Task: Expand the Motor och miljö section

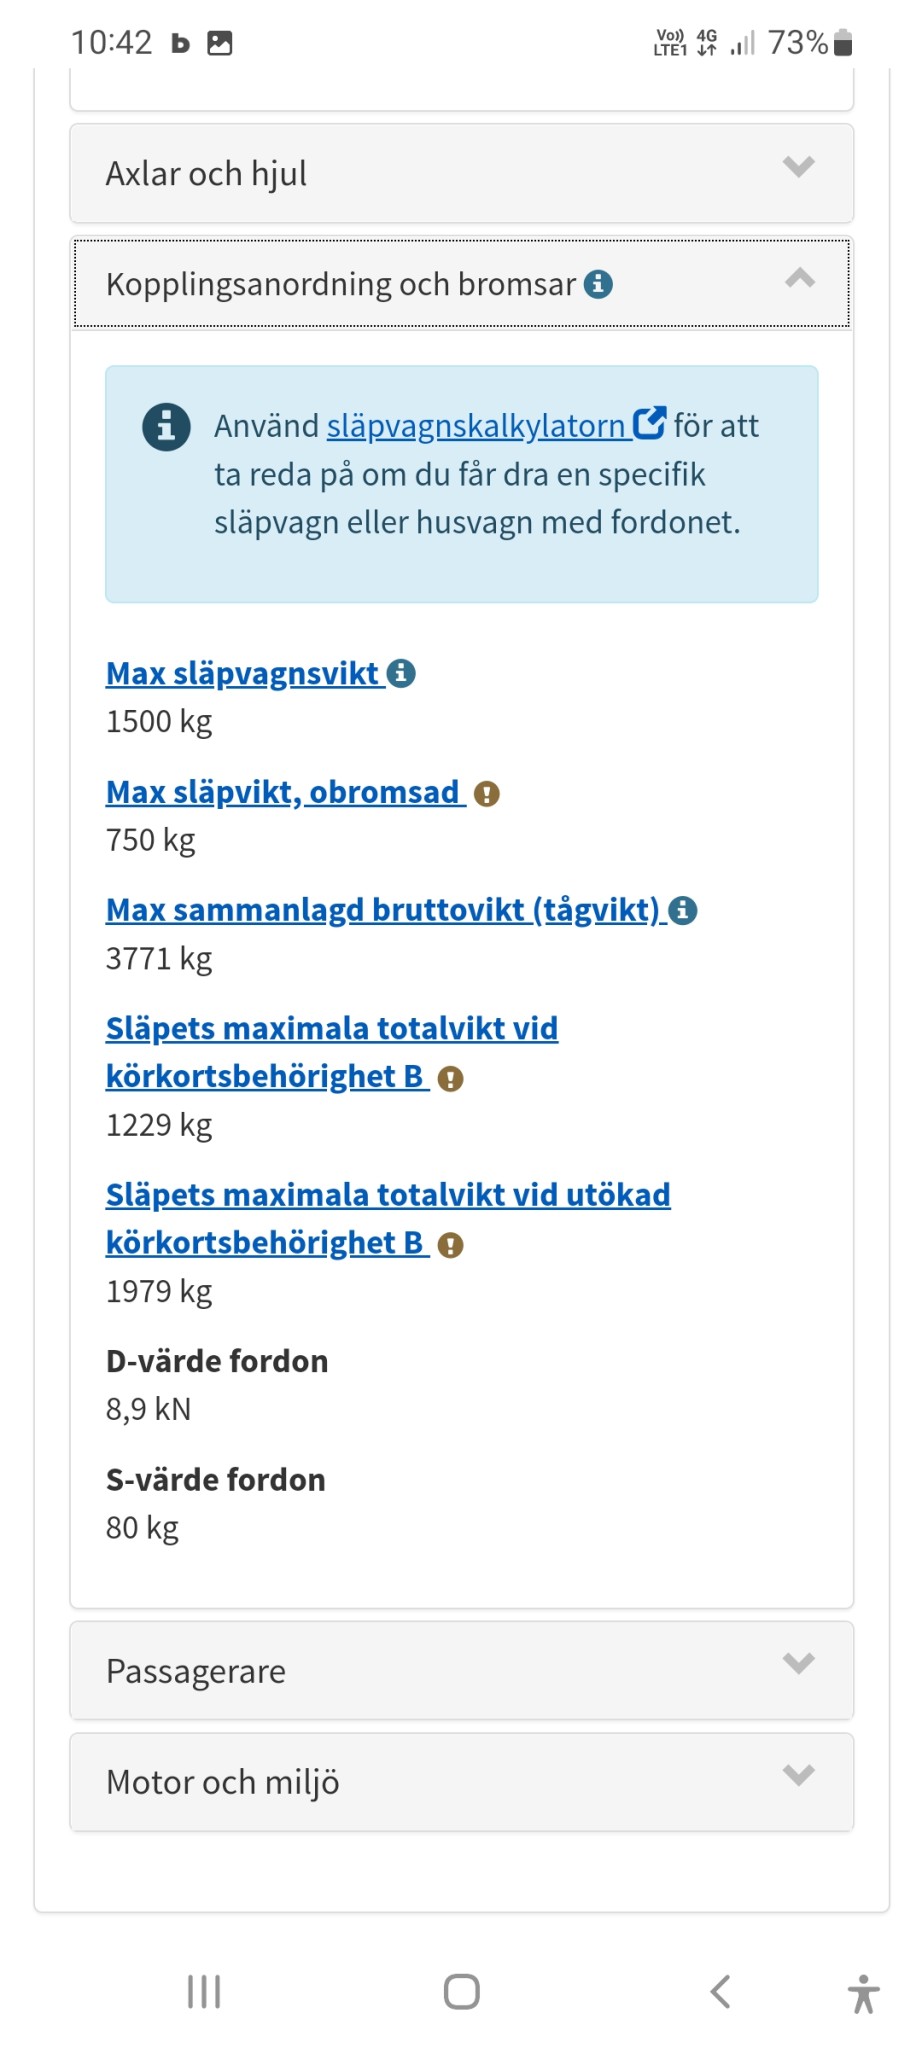Action: click(x=461, y=1782)
